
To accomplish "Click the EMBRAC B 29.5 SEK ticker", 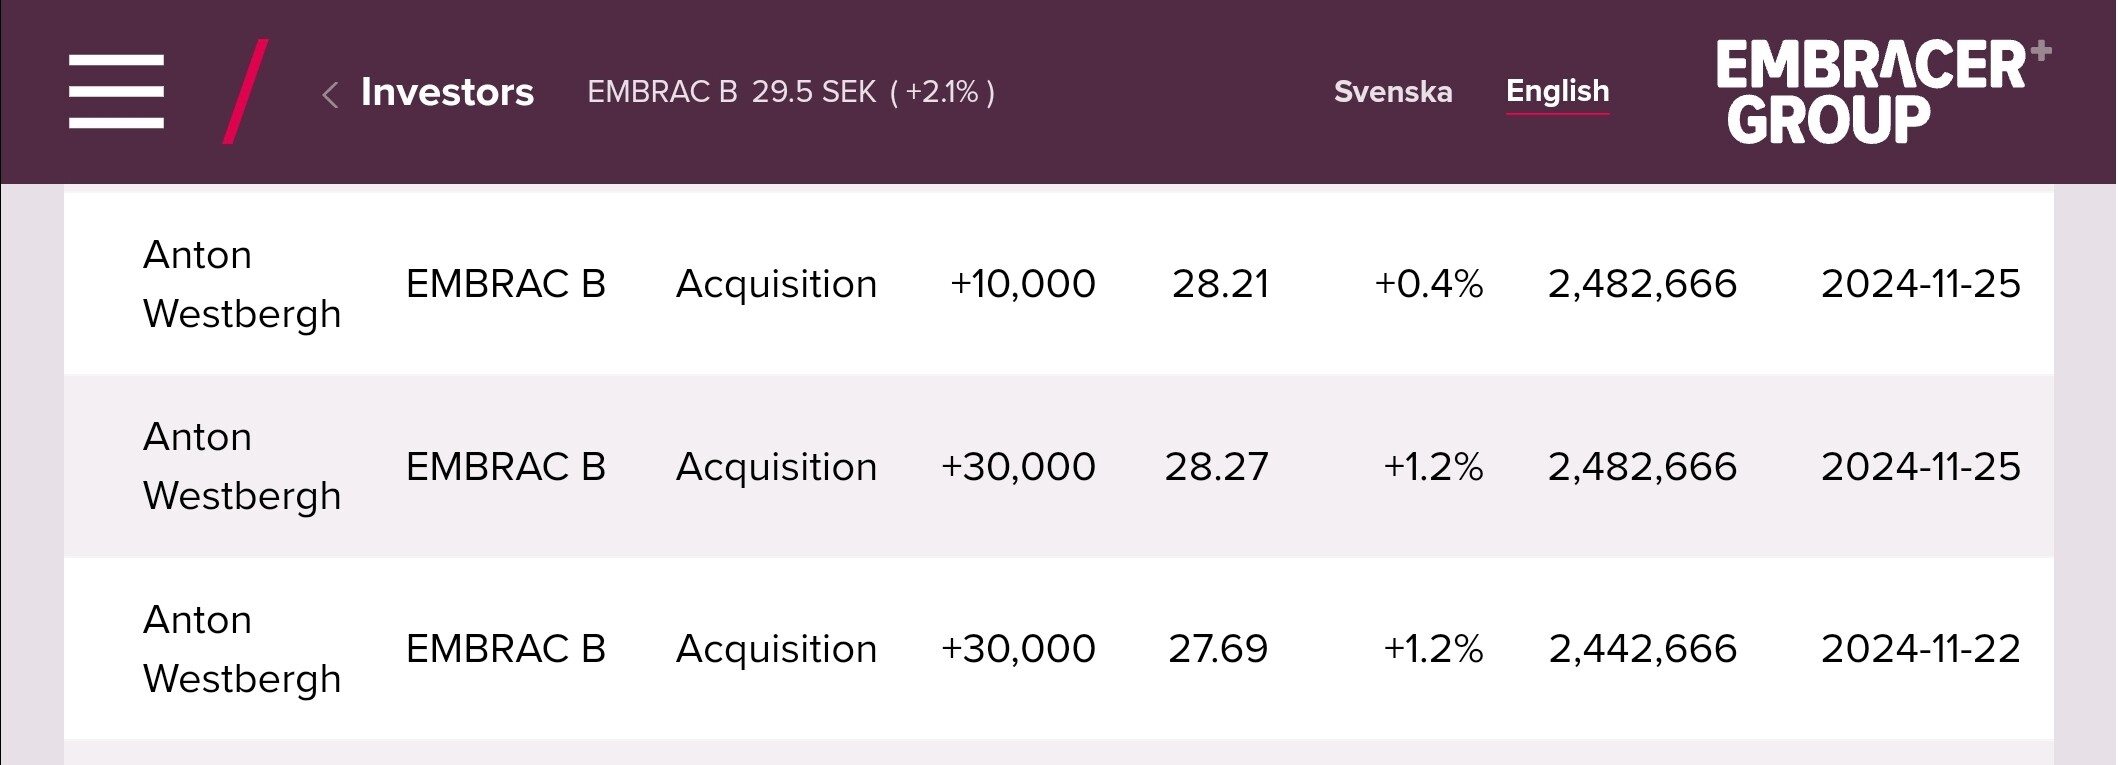I will (790, 92).
